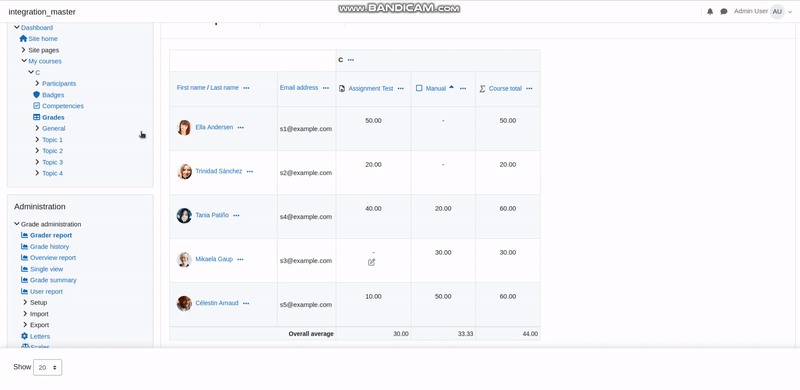Viewport: 800px width, 390px height.
Task: Open the Show rows-per-page dropdown
Action: [47, 368]
